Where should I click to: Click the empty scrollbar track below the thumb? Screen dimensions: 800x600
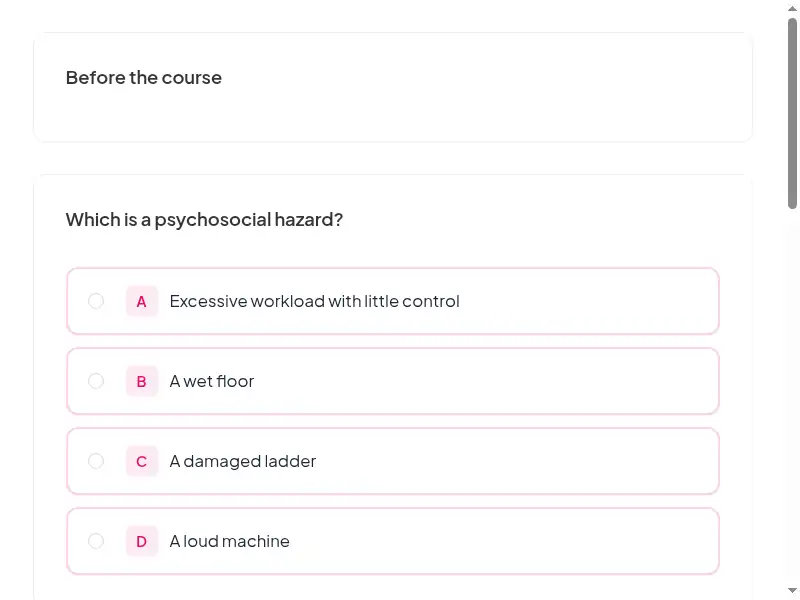[x=792, y=398]
